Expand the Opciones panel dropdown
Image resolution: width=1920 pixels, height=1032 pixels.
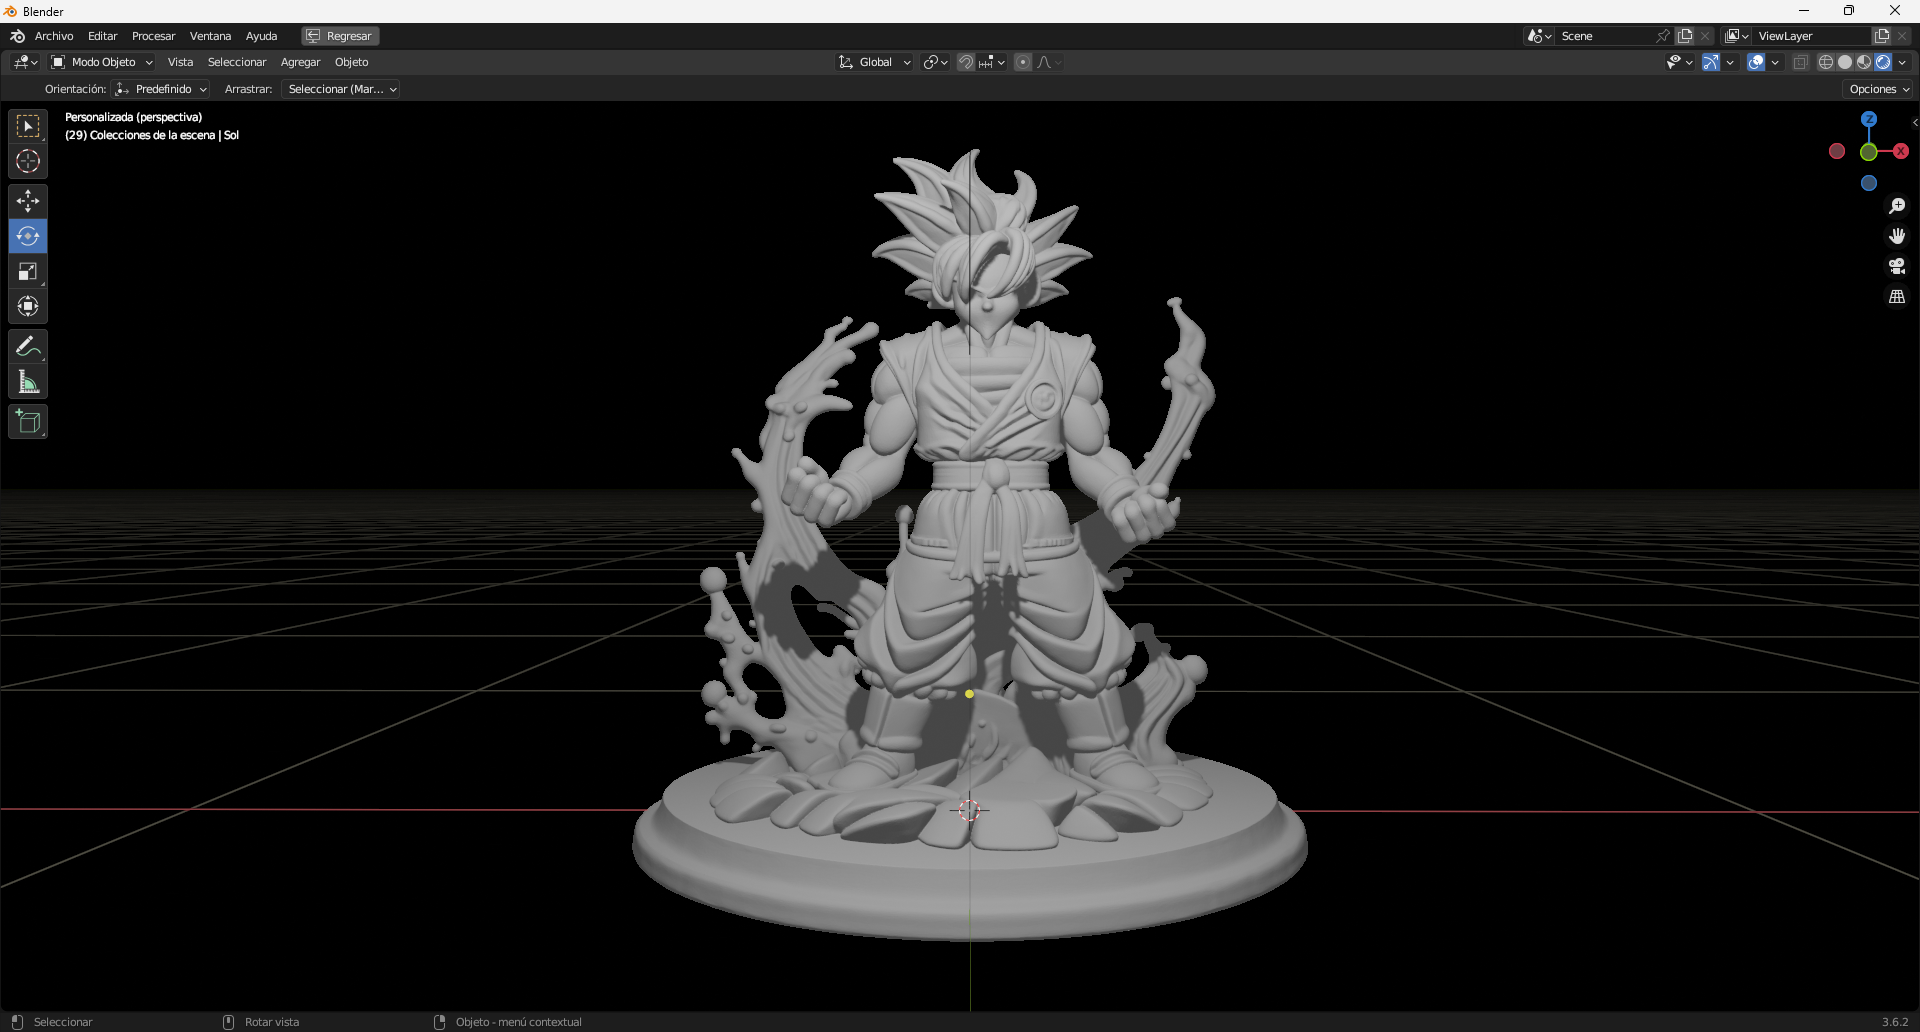pos(1877,88)
